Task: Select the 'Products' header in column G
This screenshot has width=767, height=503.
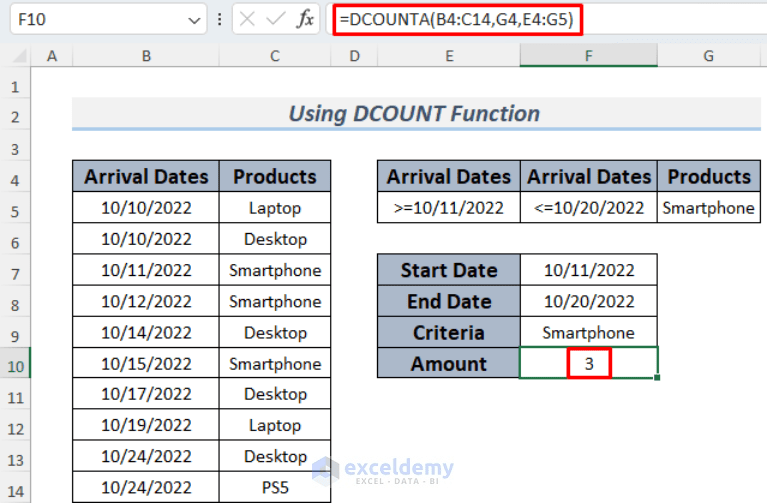Action: [708, 176]
